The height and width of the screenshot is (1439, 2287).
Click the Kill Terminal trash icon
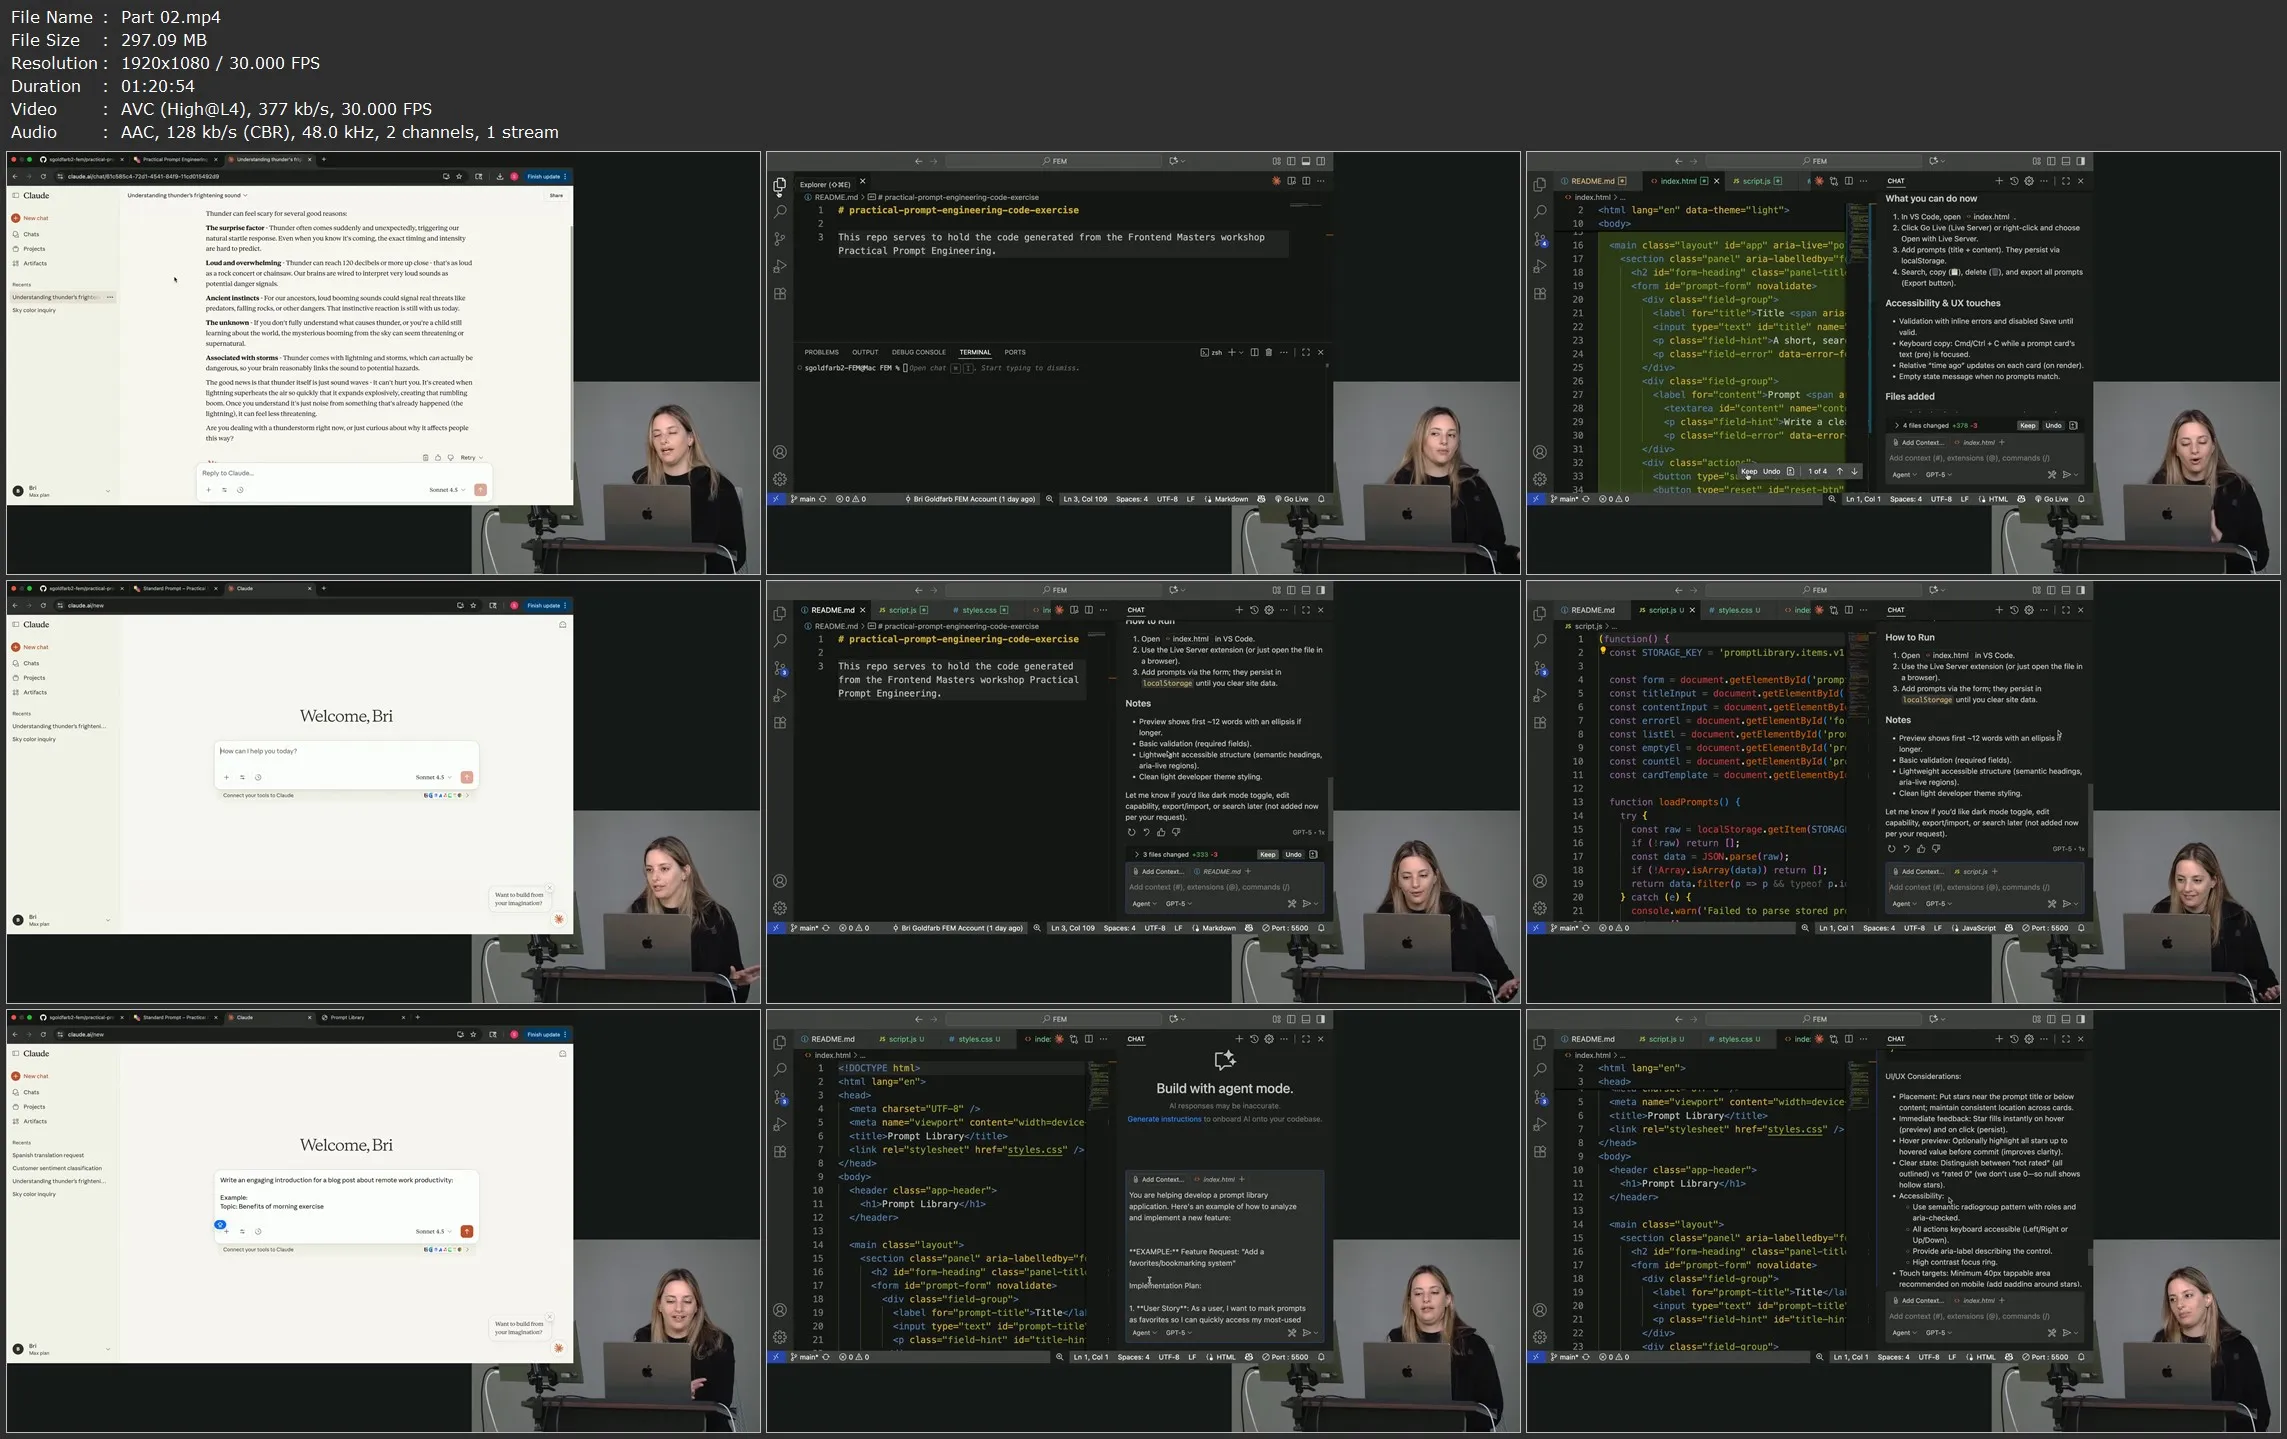(x=1268, y=352)
